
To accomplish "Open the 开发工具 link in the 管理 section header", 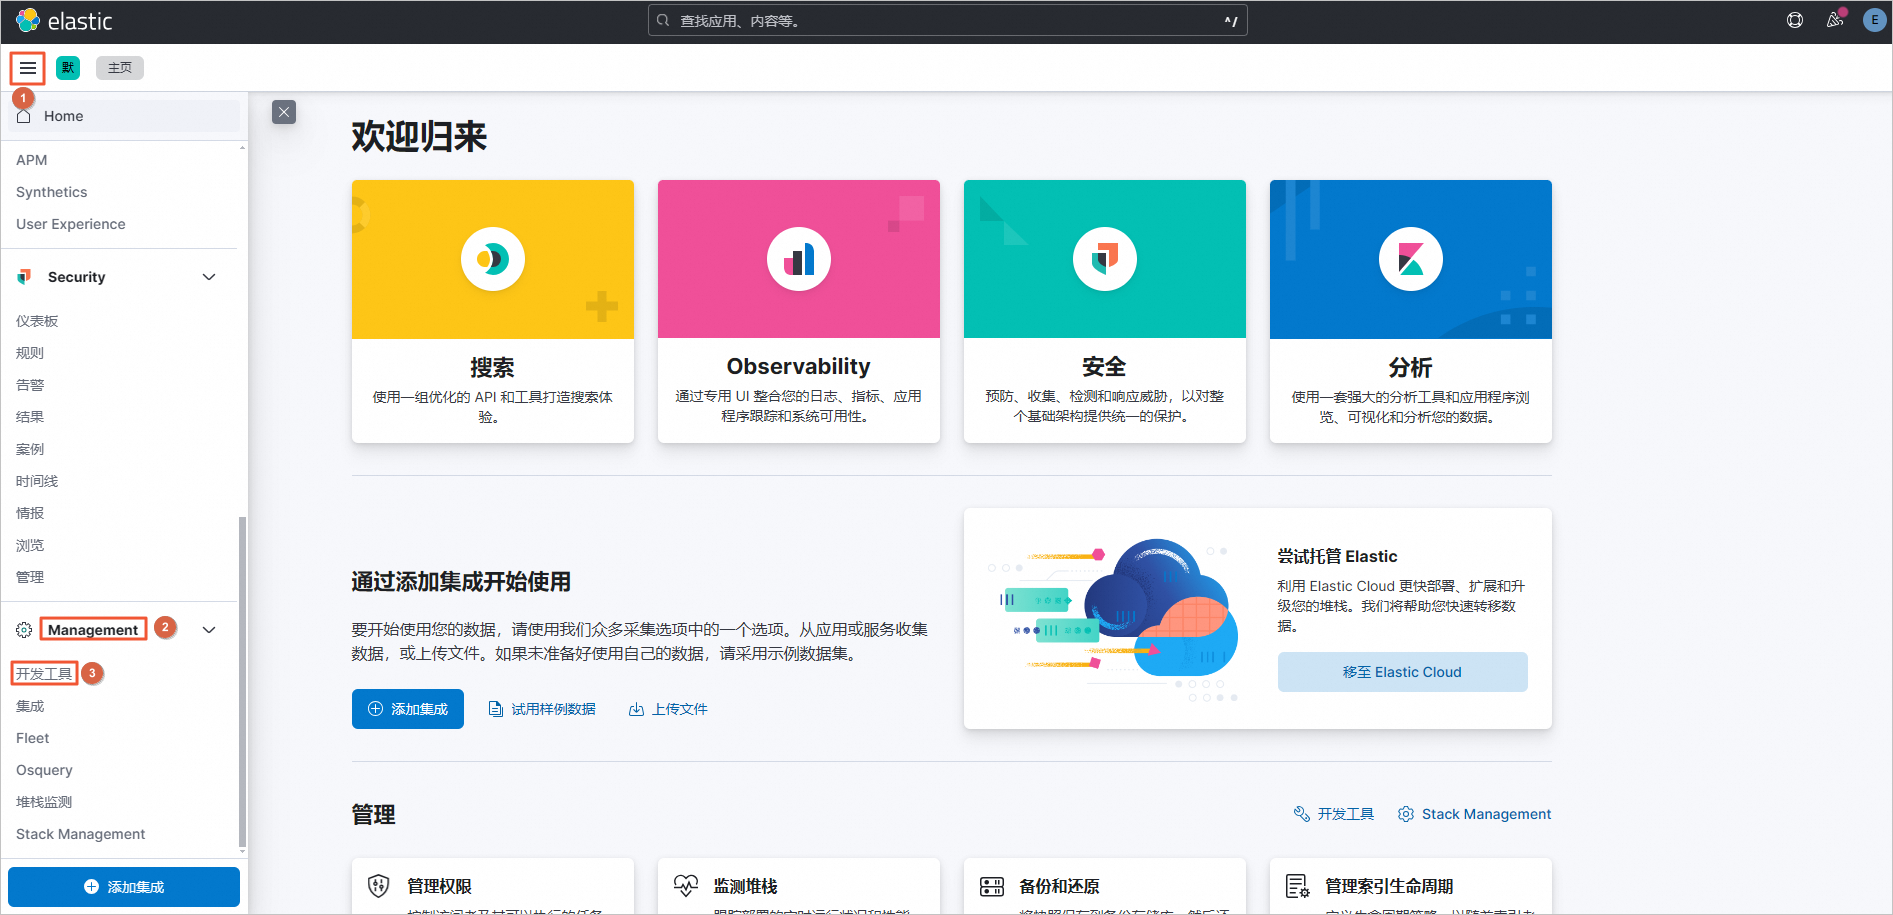I will point(1334,814).
